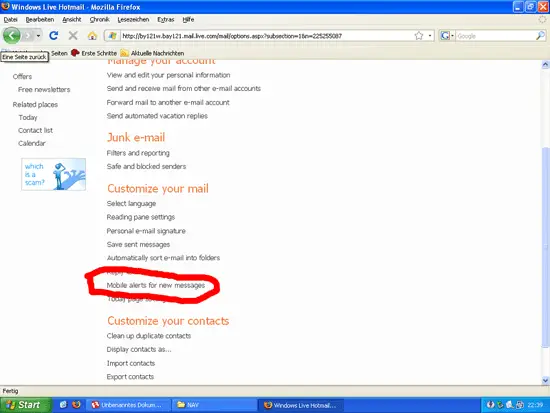The image size is (550, 413).
Task: Open Calendar in sidebar
Action: (32, 143)
